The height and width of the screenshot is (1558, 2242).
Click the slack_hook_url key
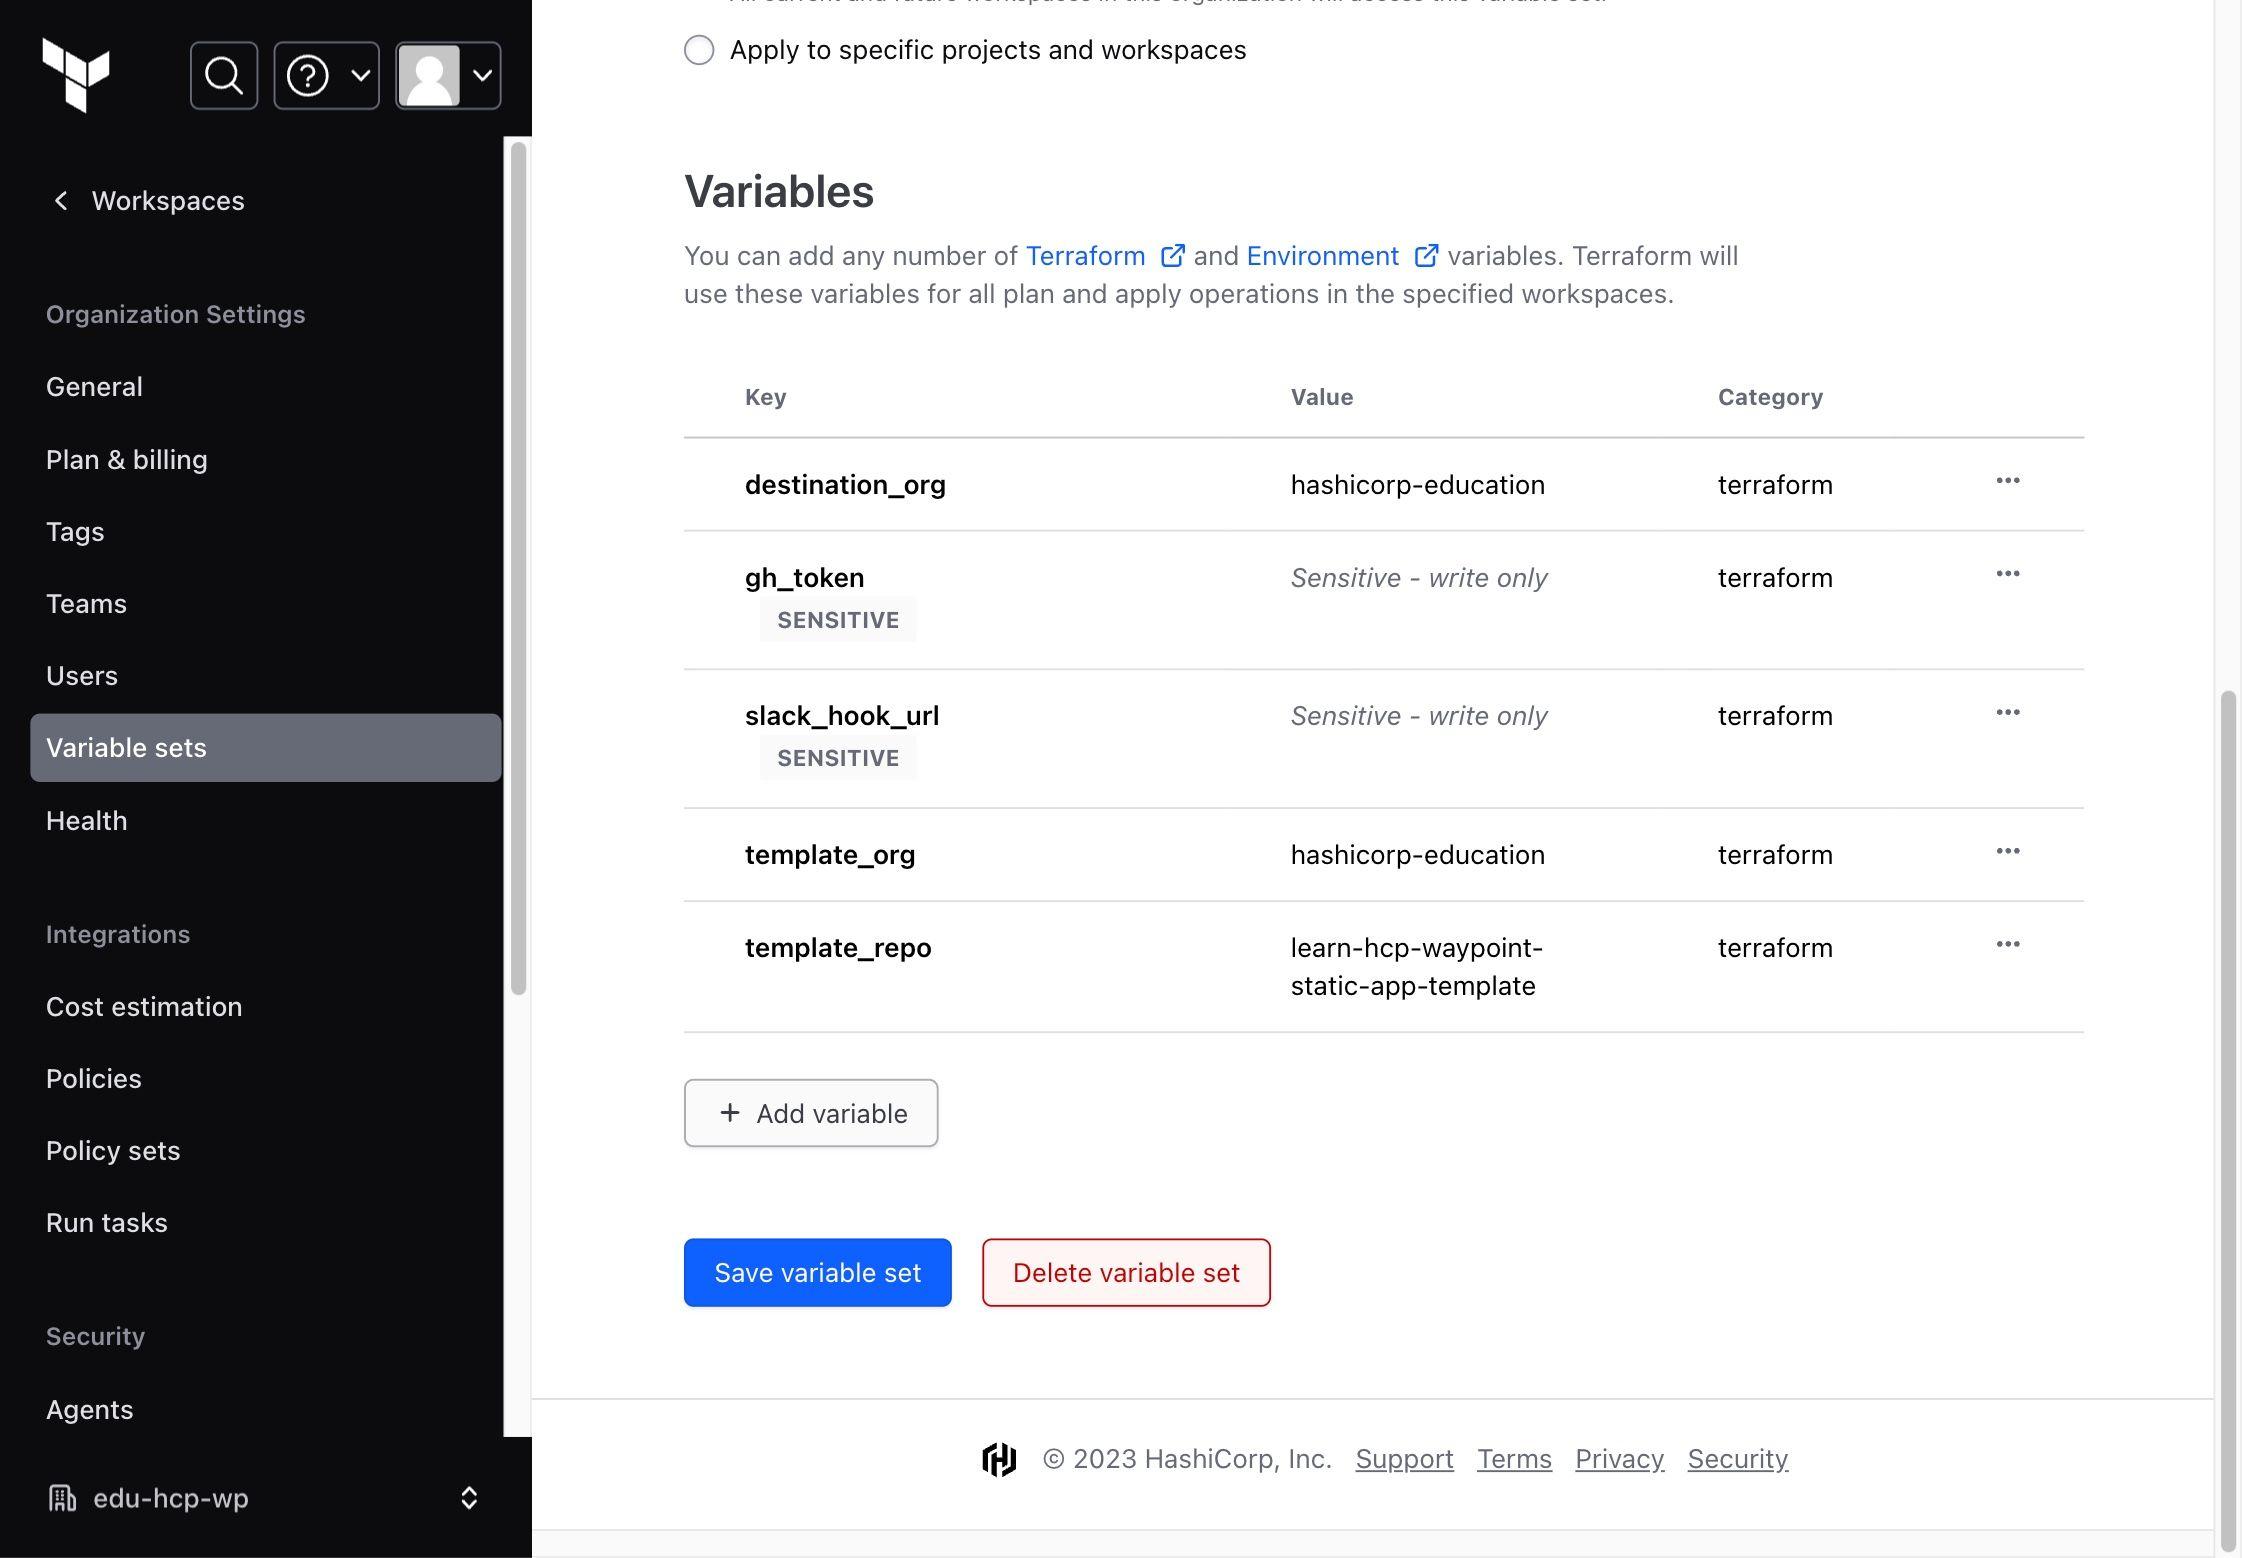pos(842,716)
